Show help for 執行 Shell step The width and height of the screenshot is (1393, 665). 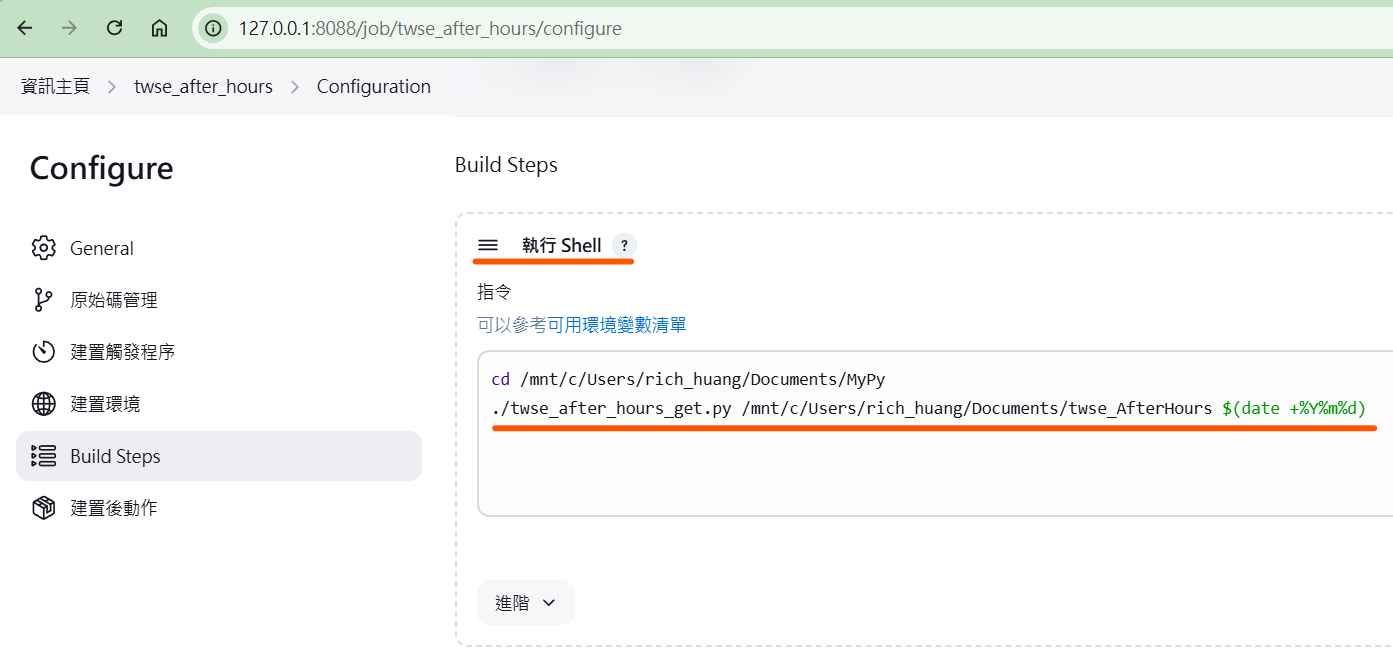click(x=624, y=245)
